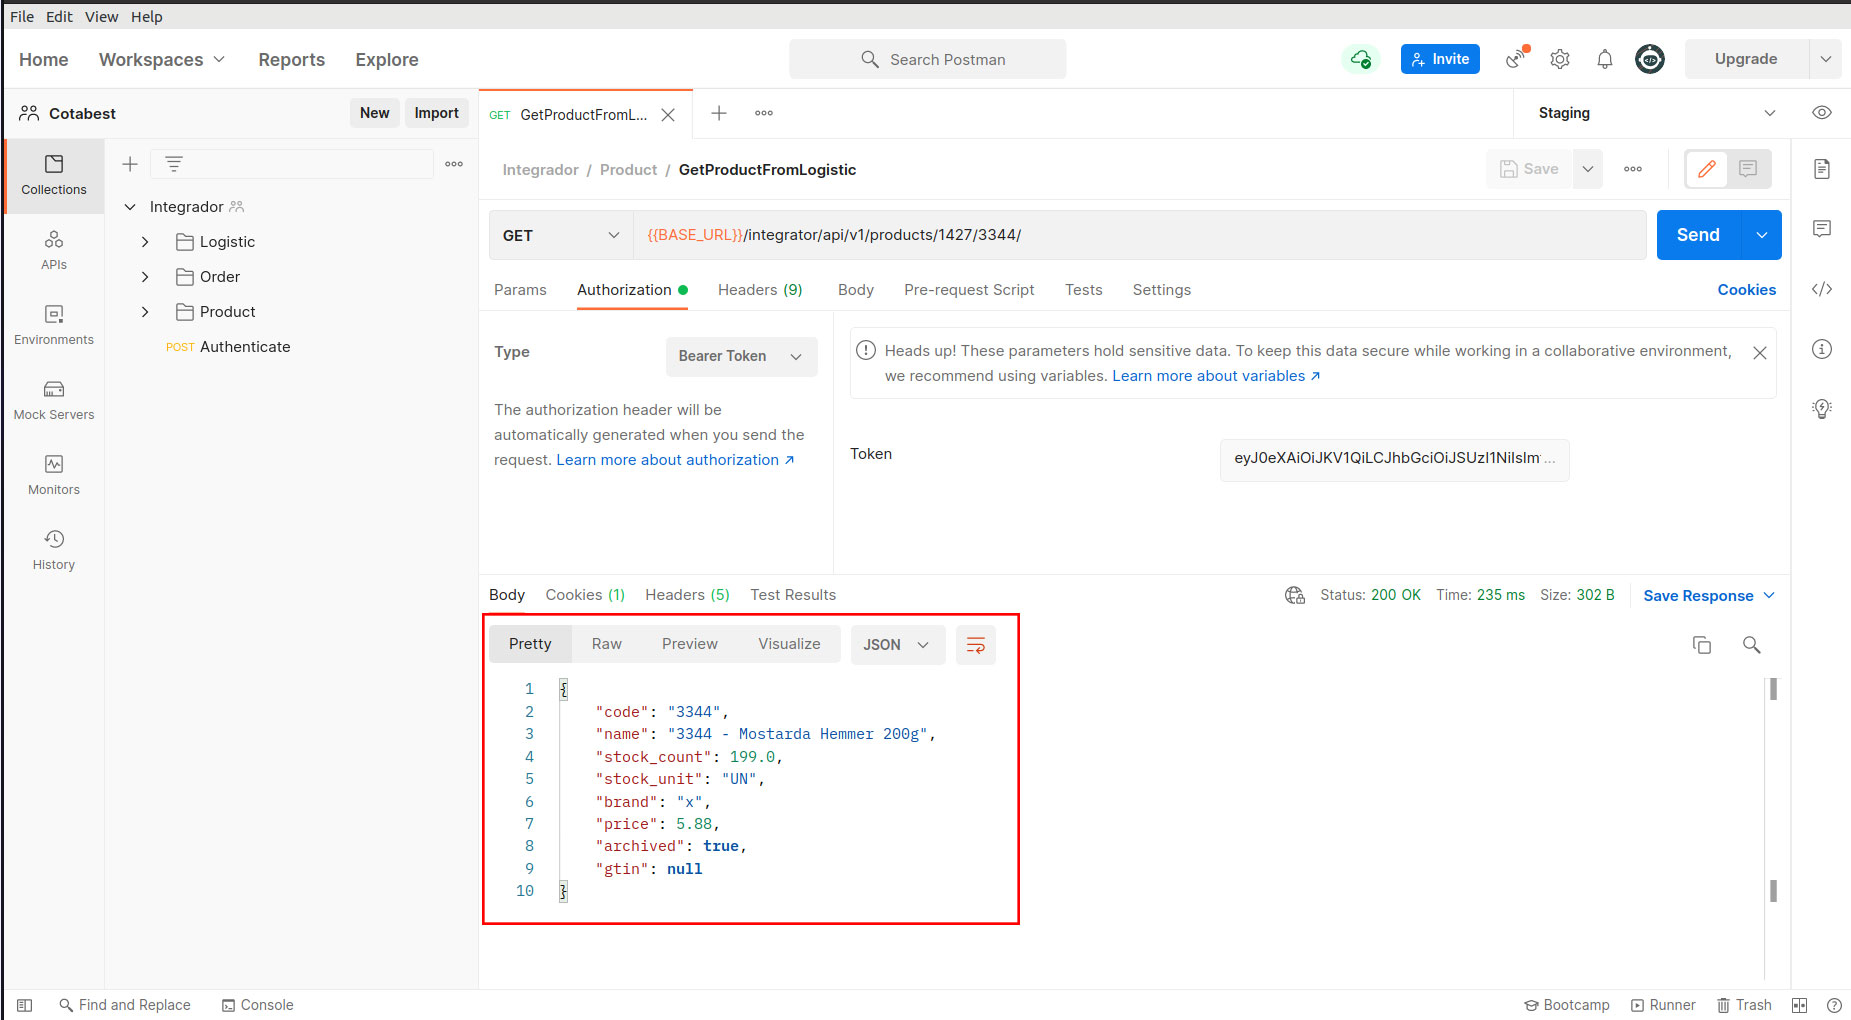Expand the Logistic folder
Viewport: 1851px width, 1020px height.
(x=145, y=242)
